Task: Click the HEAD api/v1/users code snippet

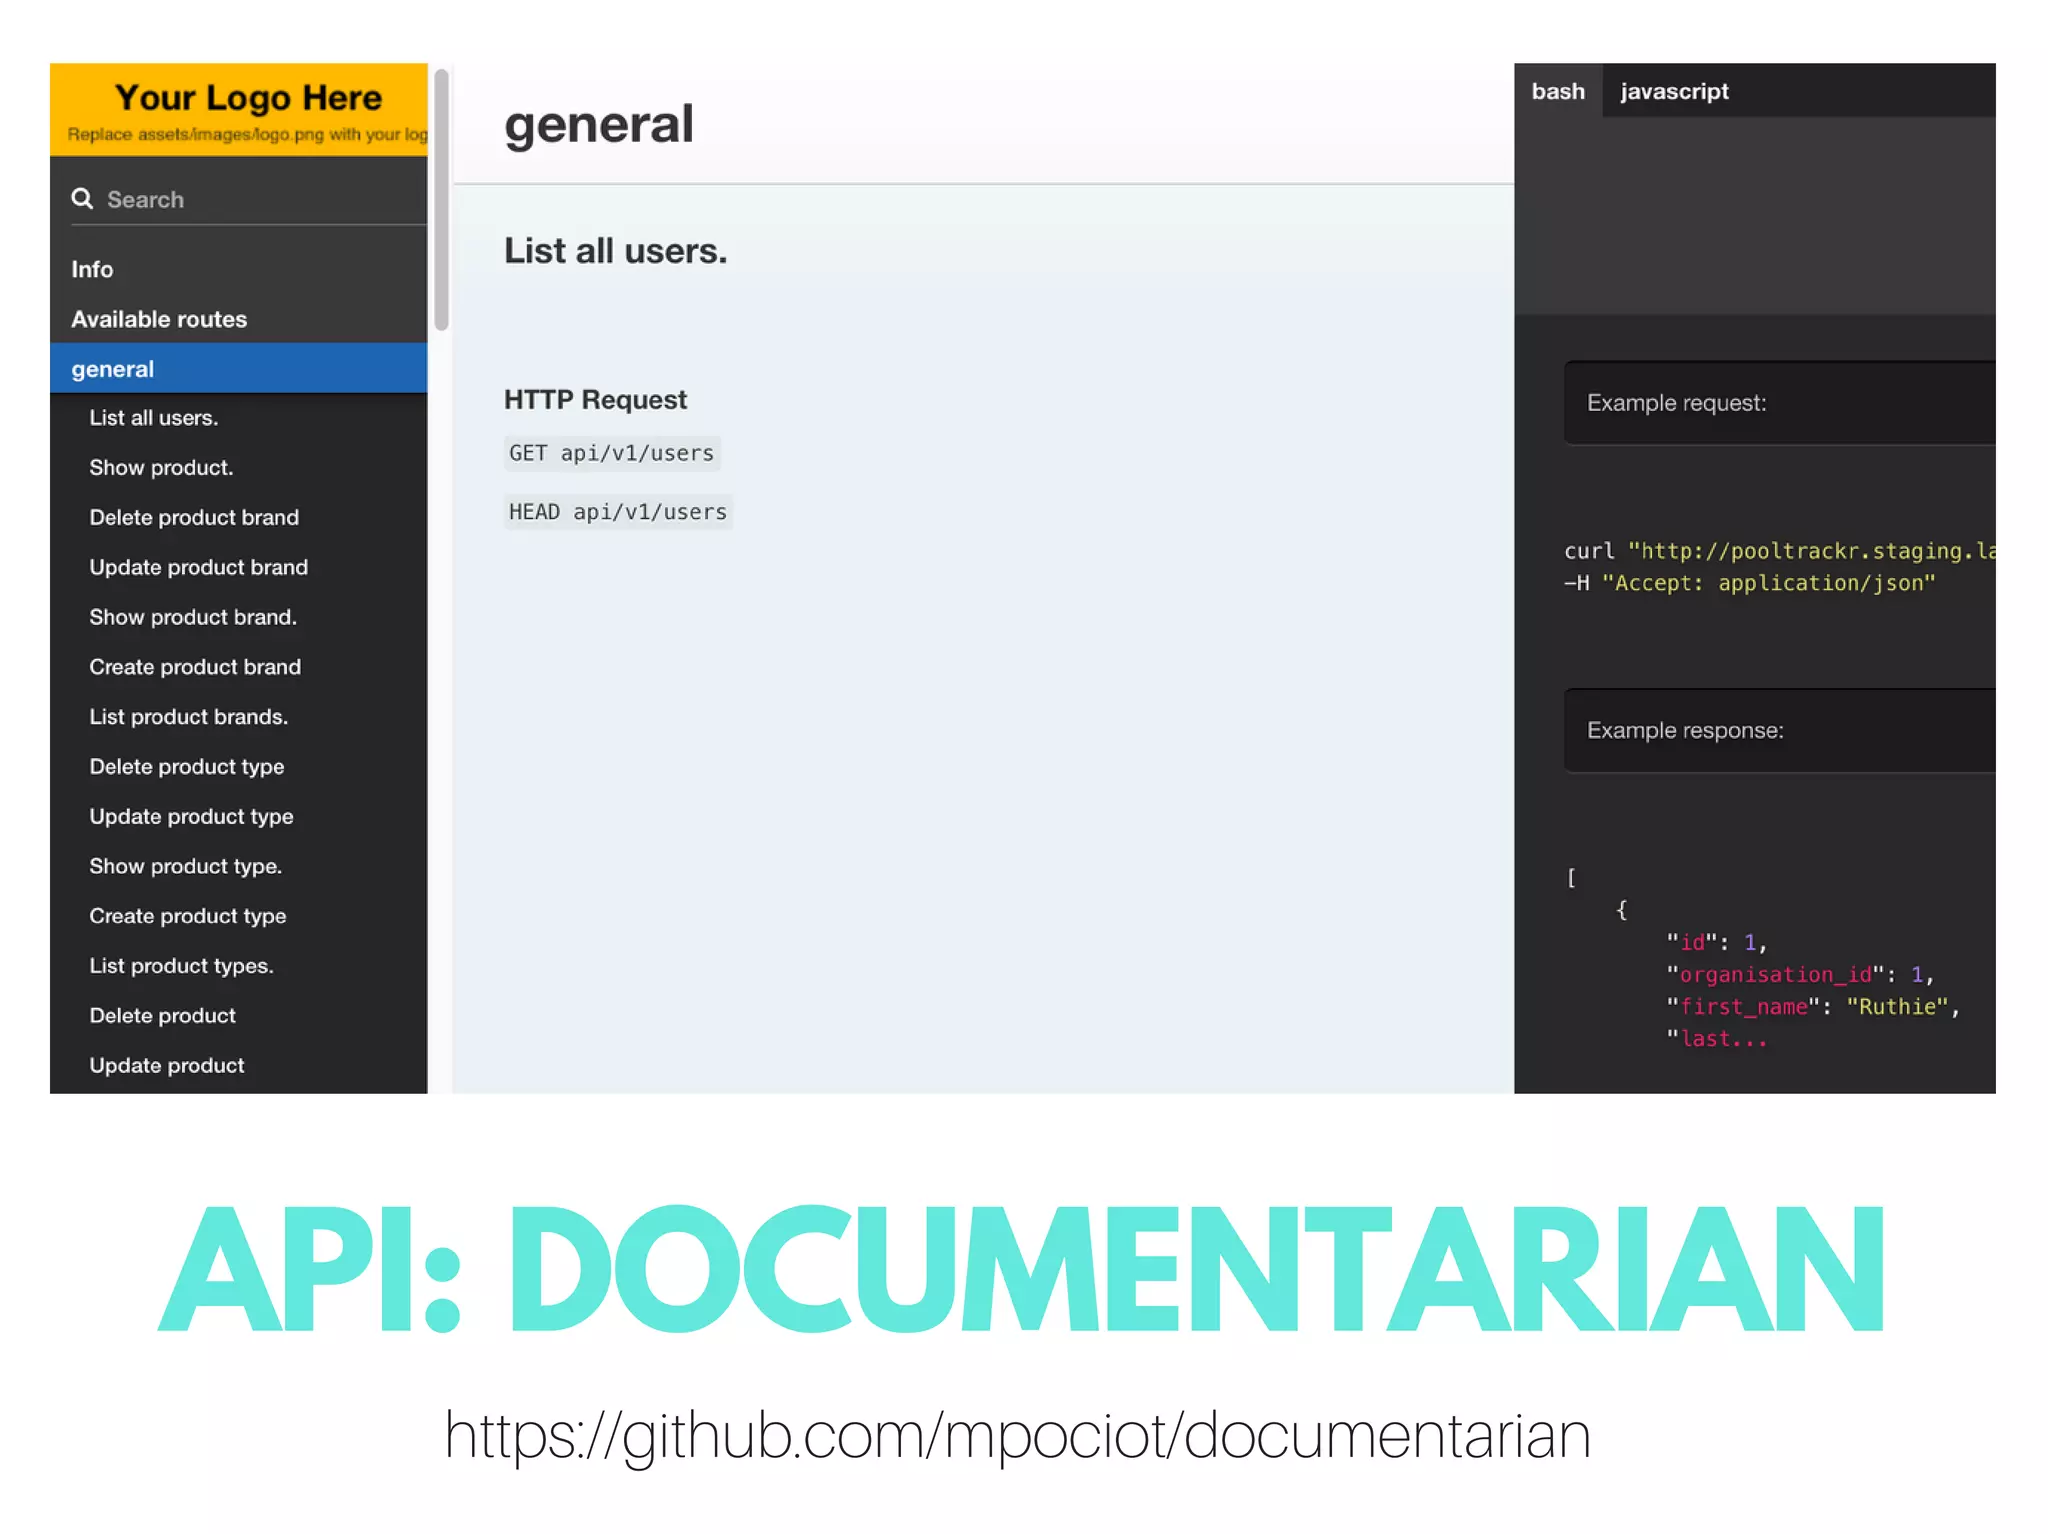Action: click(x=618, y=512)
